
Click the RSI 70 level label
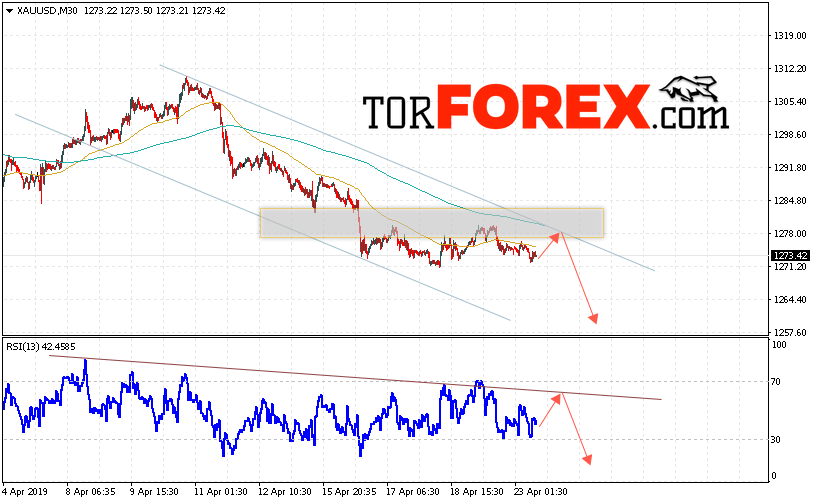pos(776,382)
